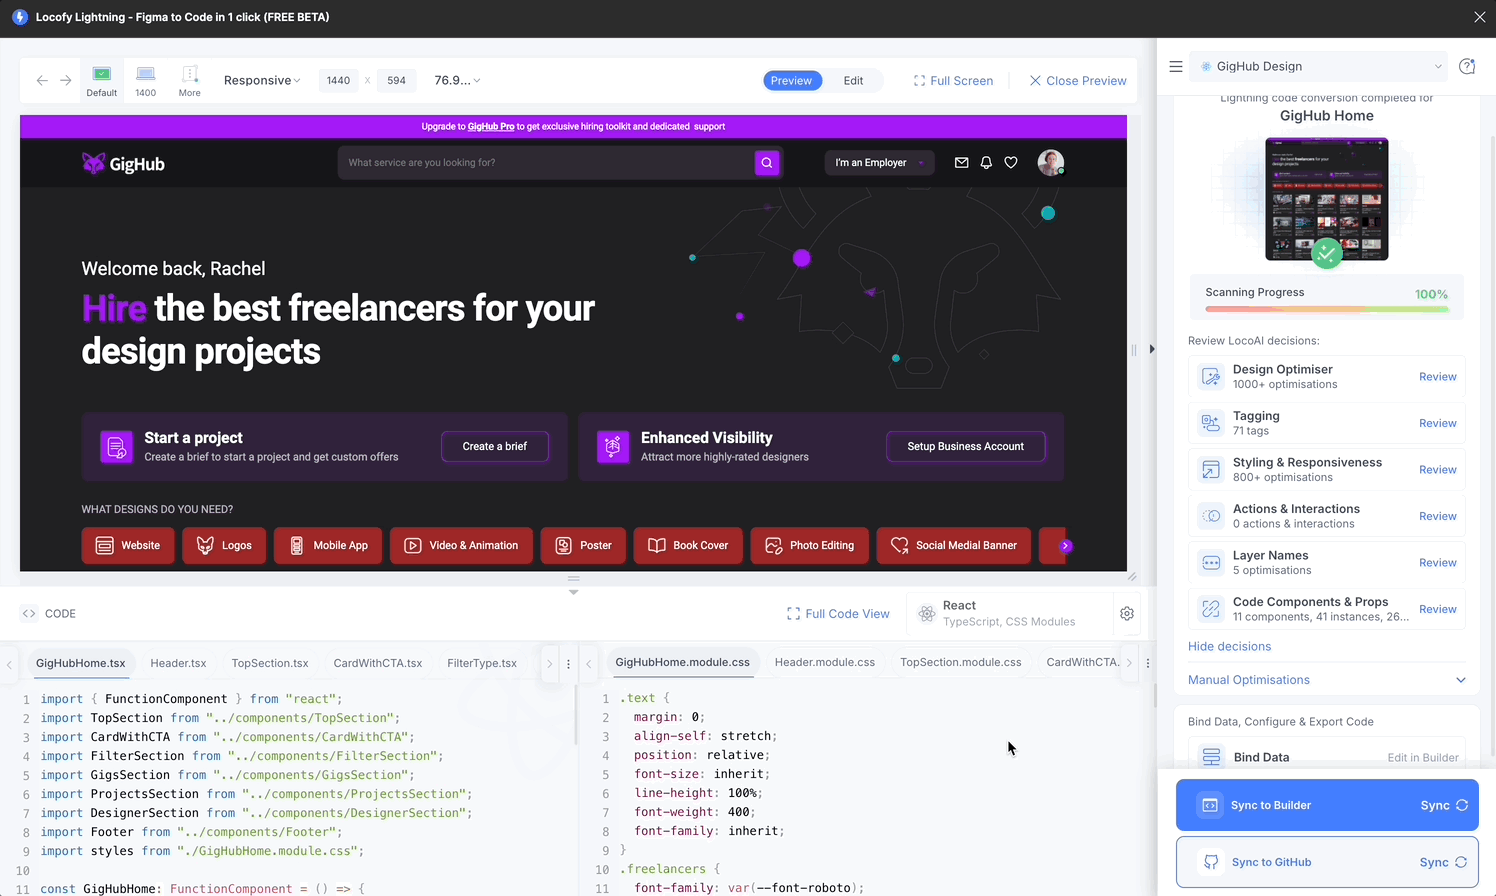Click Sync to GitHub button
1496x896 pixels.
click(1327, 862)
